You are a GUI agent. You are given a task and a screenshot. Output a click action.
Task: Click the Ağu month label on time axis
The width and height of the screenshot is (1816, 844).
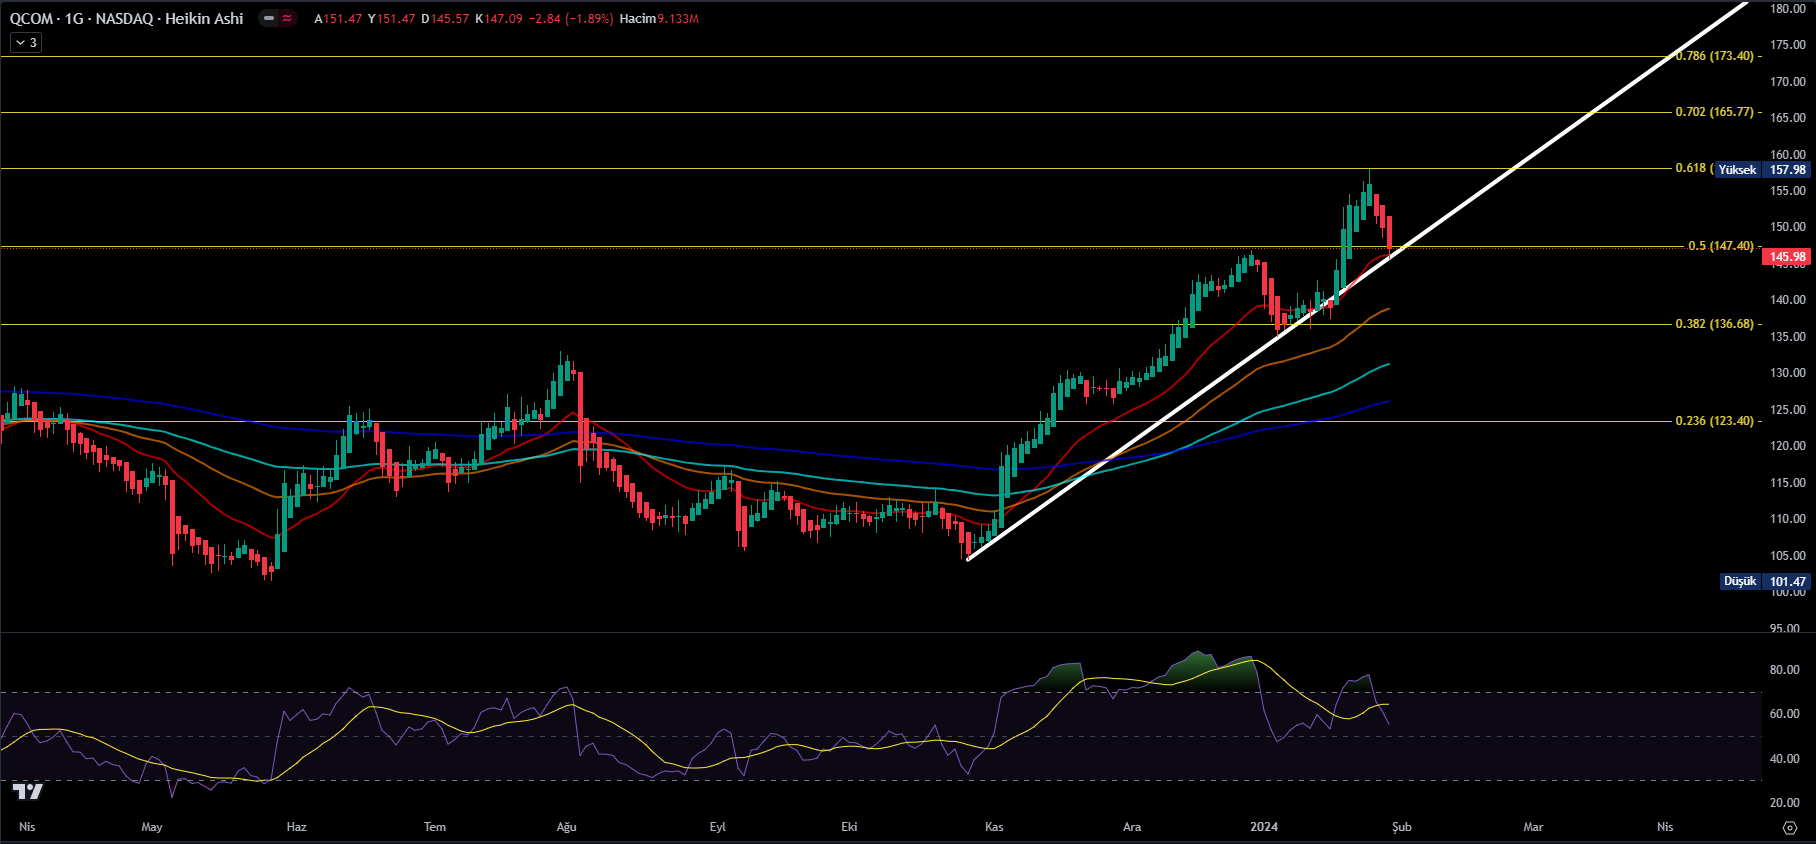point(566,827)
